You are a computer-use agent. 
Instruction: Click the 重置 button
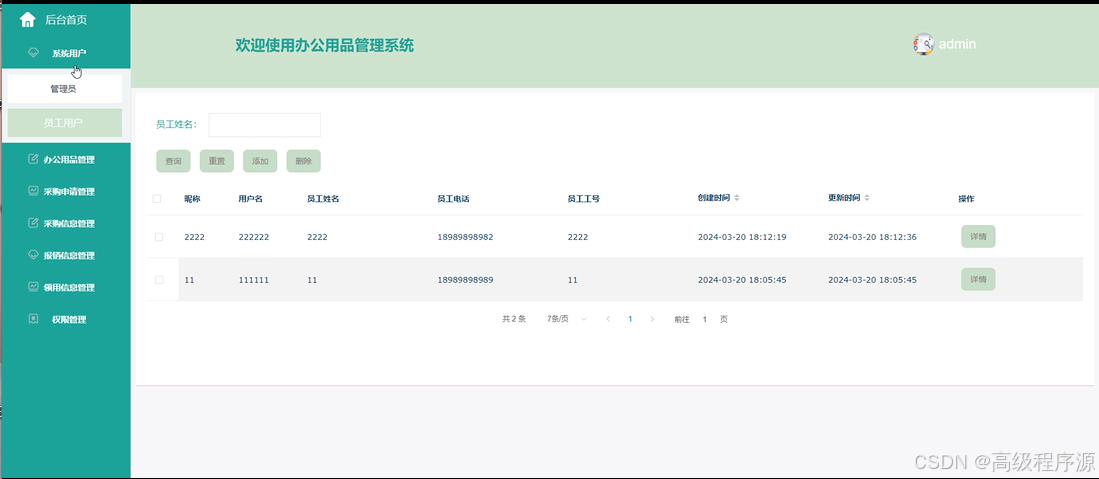coord(217,161)
